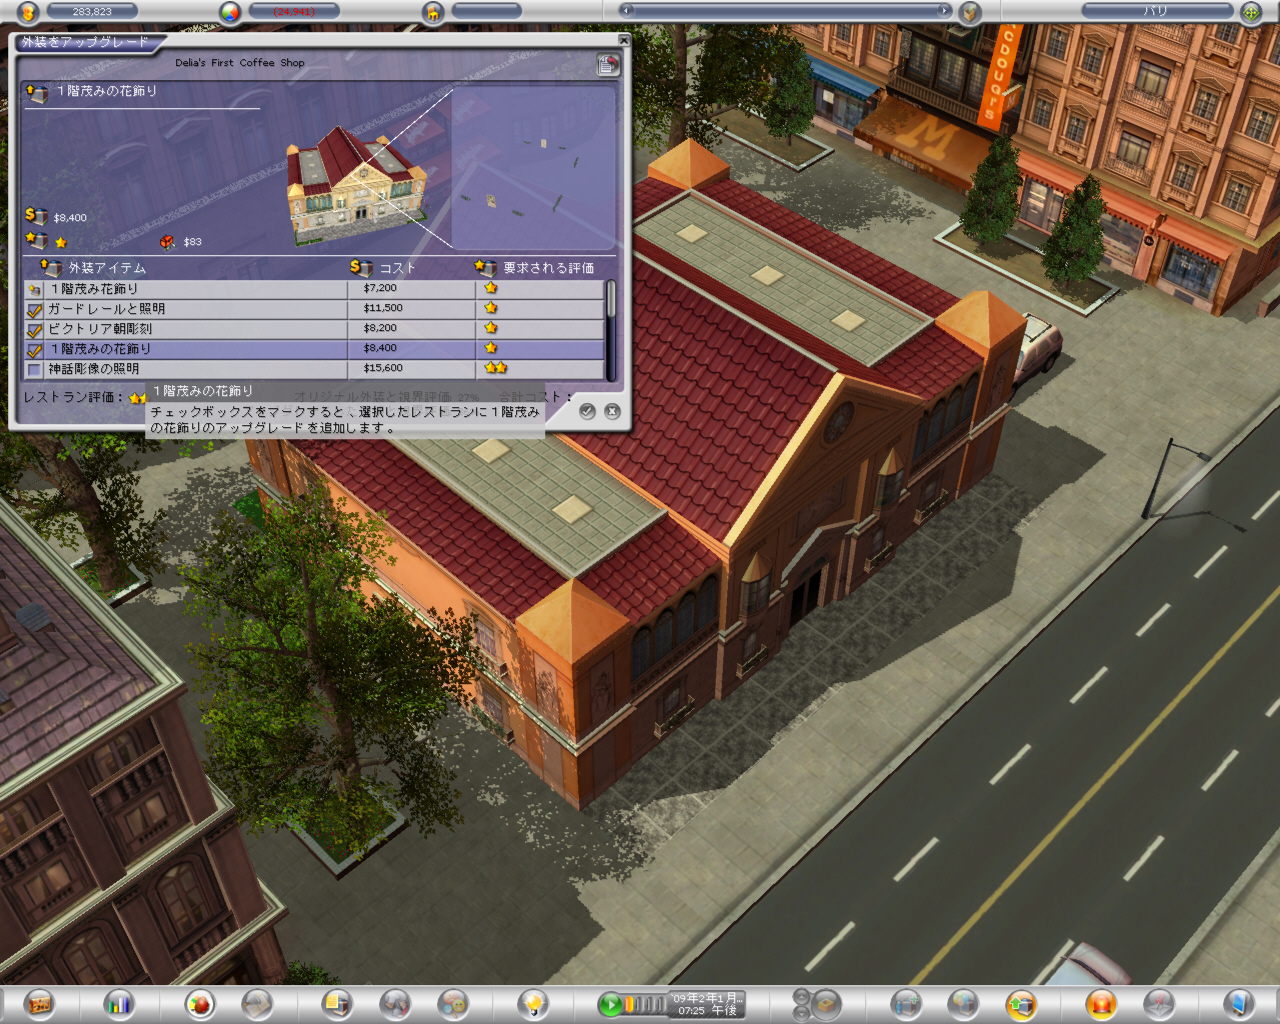Open the bar chart statistics icon
This screenshot has height=1024, width=1280.
point(118,1003)
